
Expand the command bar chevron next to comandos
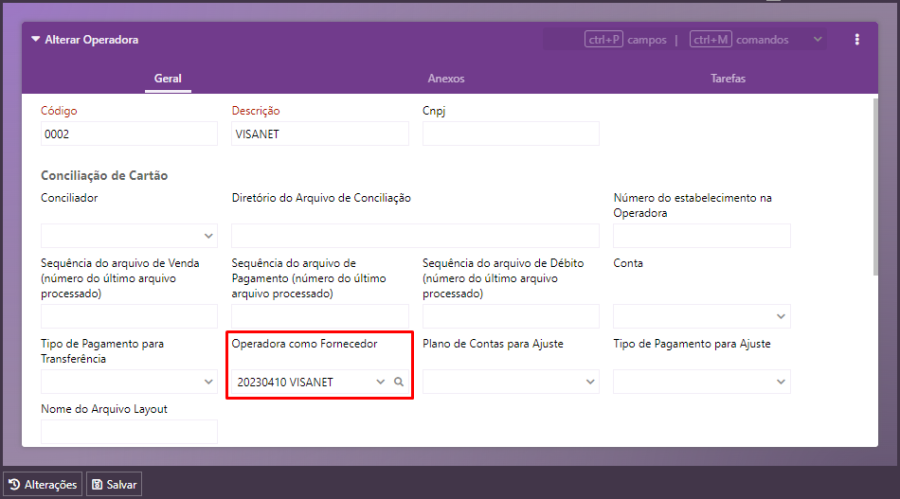click(818, 39)
